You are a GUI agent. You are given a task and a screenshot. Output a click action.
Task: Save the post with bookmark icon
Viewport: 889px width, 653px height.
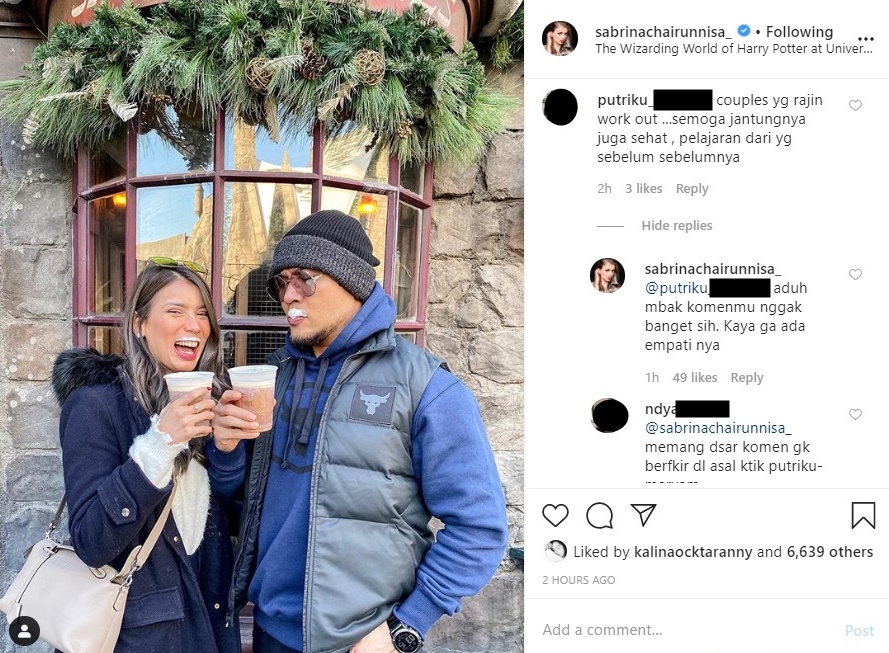pyautogui.click(x=863, y=515)
